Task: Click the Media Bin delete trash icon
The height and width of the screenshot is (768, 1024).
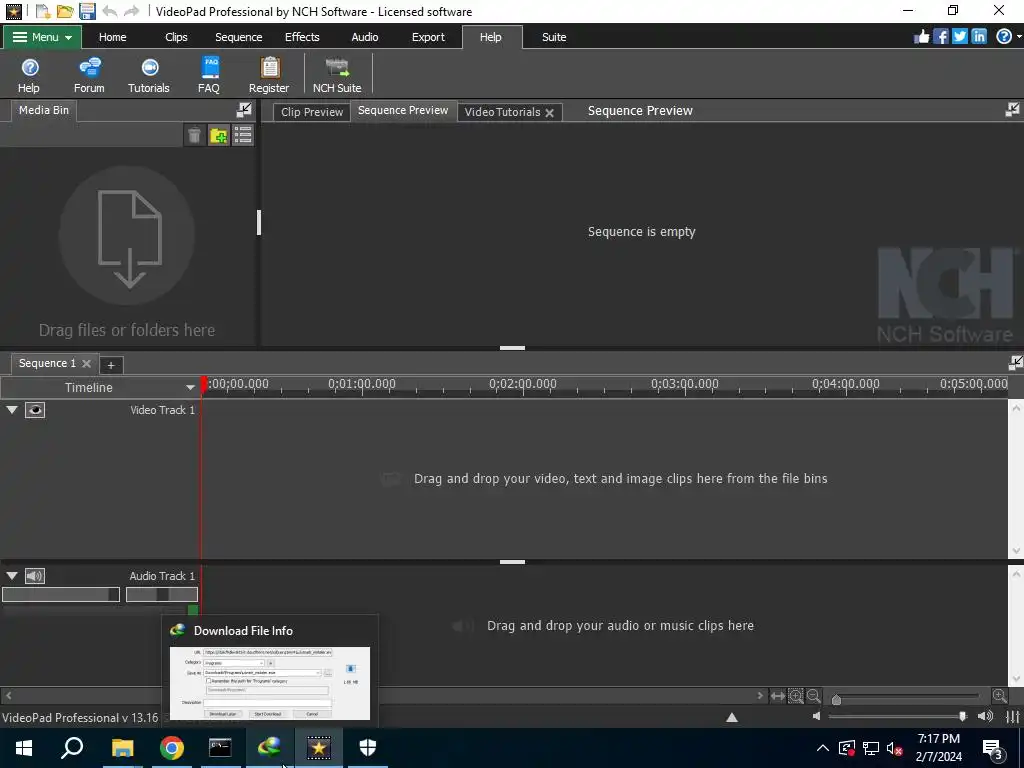Action: pos(194,135)
